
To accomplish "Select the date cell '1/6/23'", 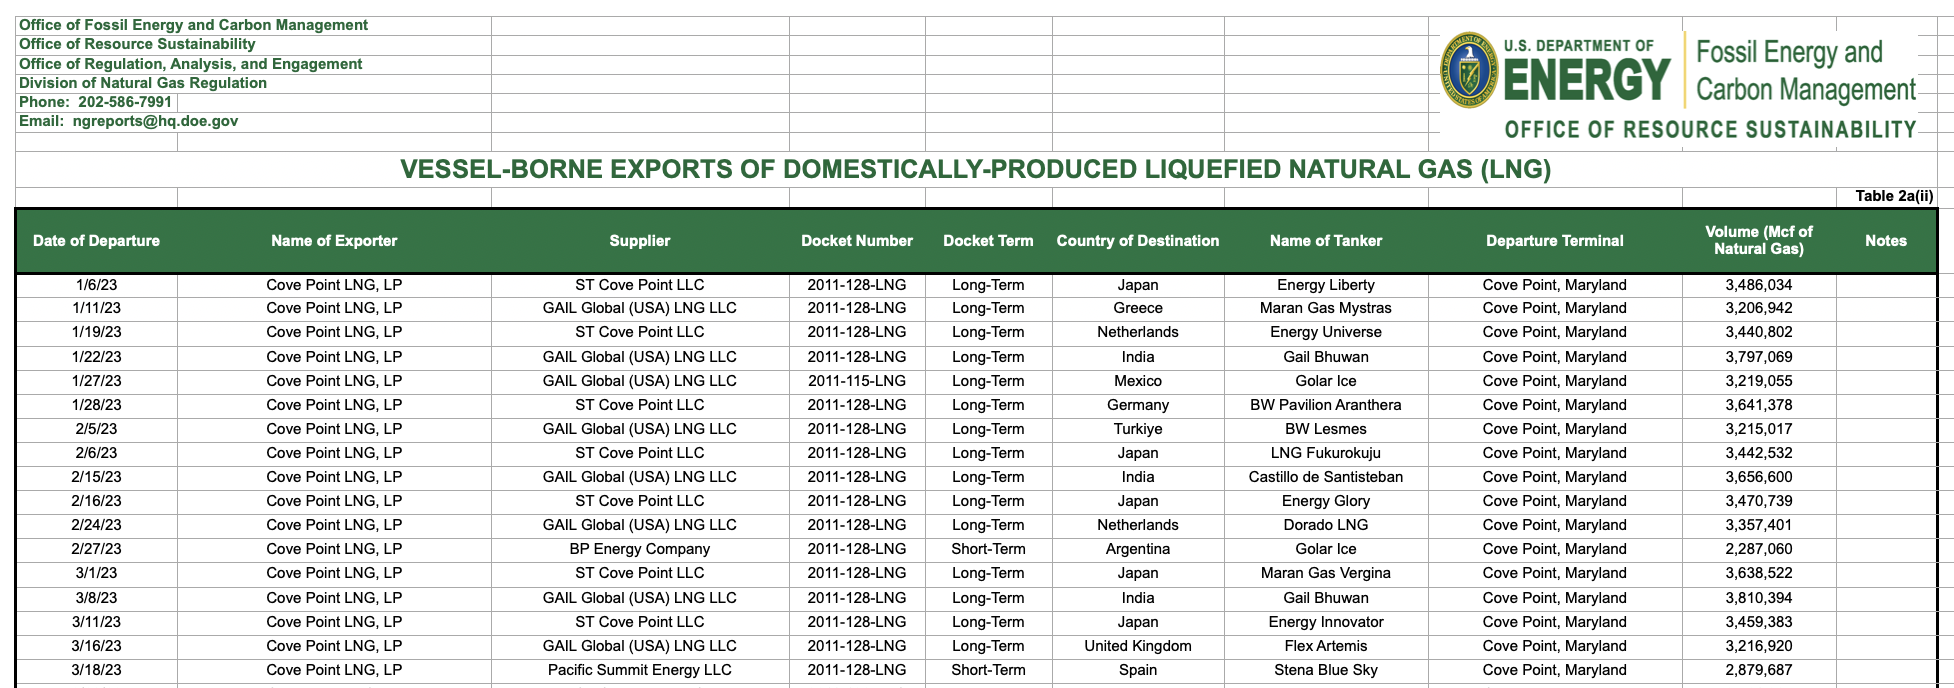I will tap(96, 285).
